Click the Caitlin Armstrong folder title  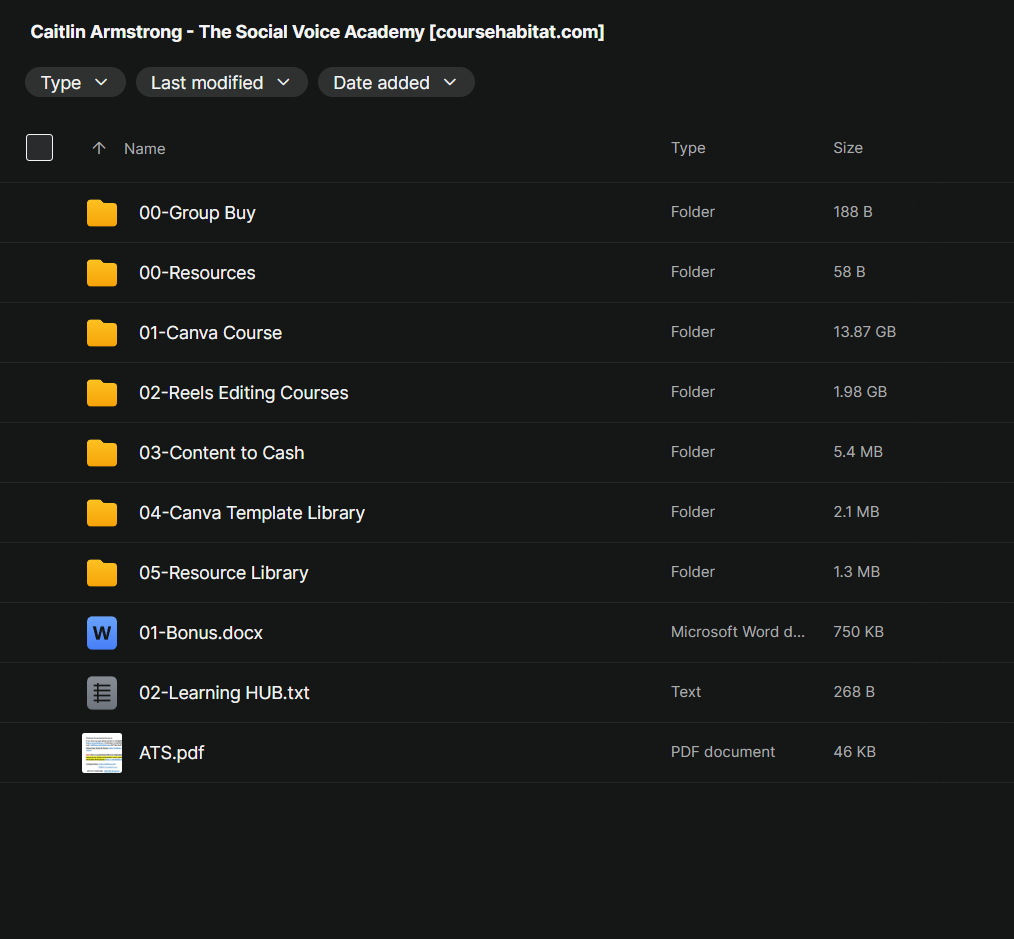click(317, 32)
